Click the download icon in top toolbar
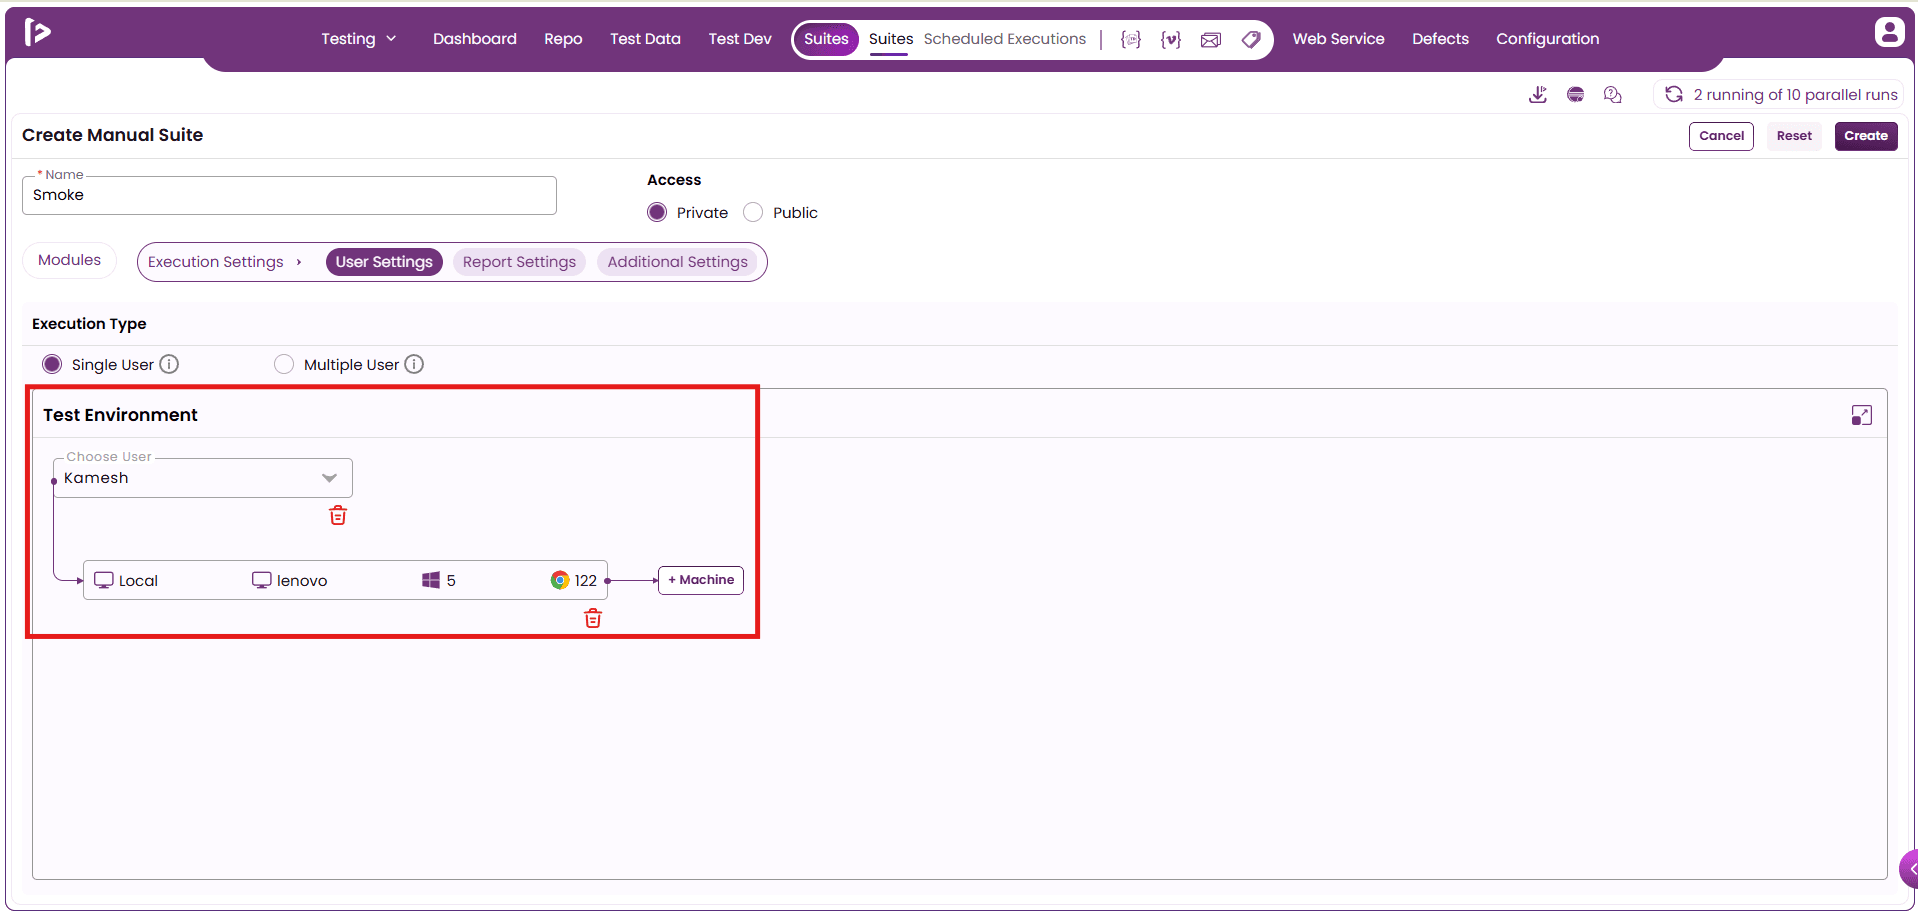The height and width of the screenshot is (912, 1918). [1538, 94]
